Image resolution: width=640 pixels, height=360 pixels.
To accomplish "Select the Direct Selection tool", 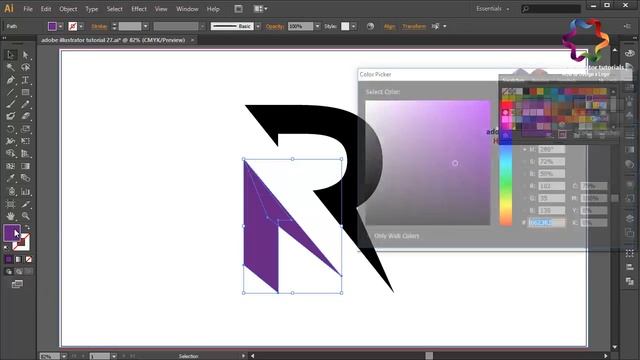I will pyautogui.click(x=25, y=55).
